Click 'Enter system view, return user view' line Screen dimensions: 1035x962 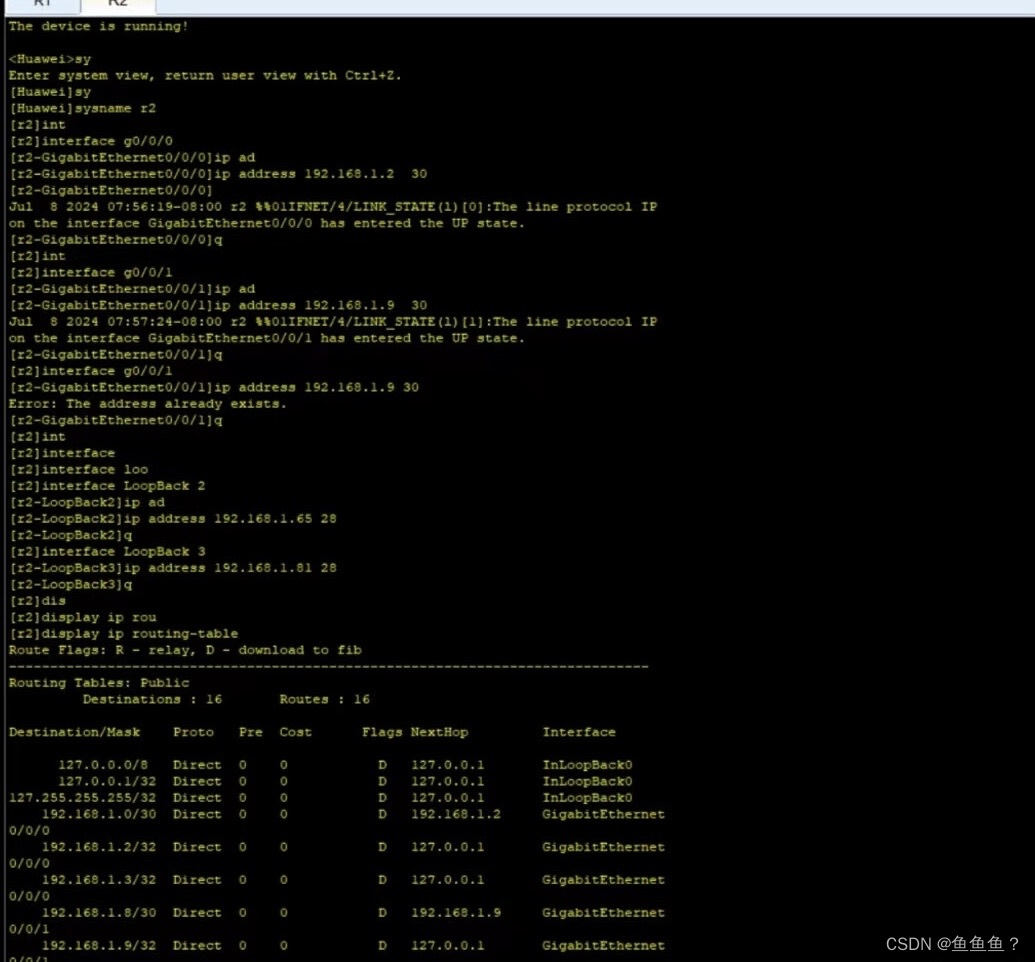point(205,76)
